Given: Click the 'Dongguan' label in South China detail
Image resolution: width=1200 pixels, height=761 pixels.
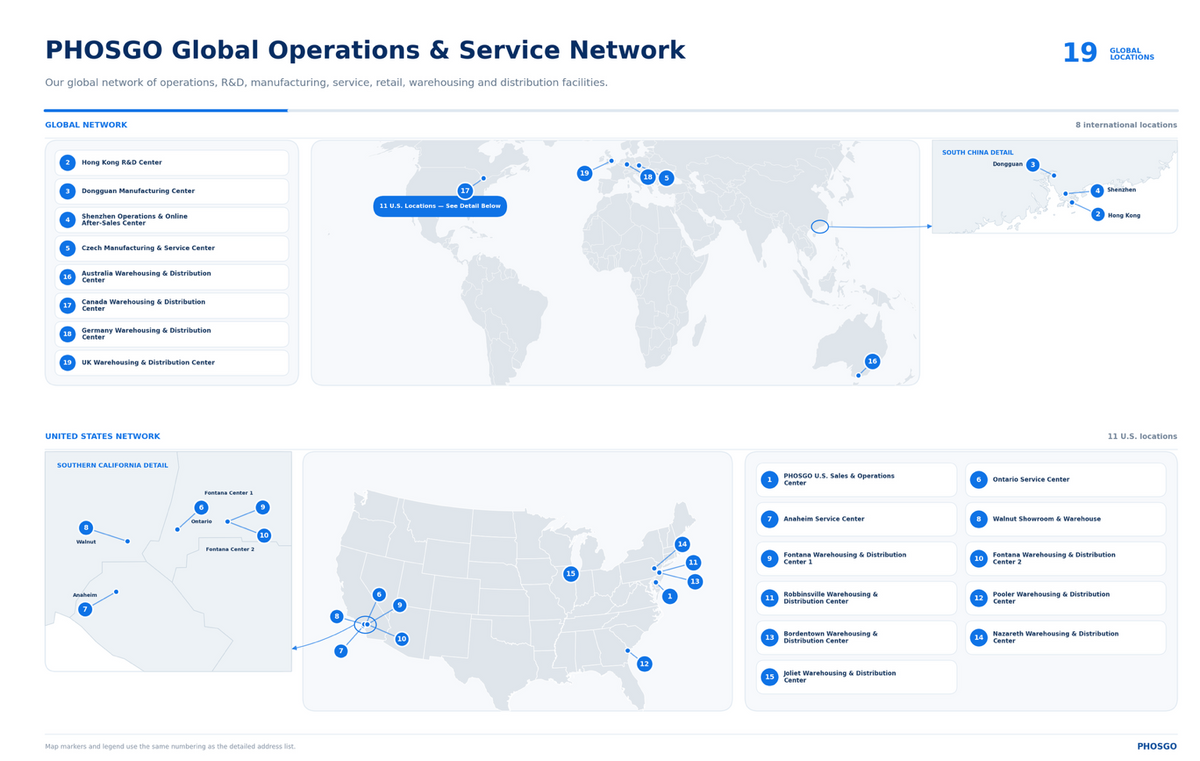Looking at the screenshot, I should [1007, 164].
